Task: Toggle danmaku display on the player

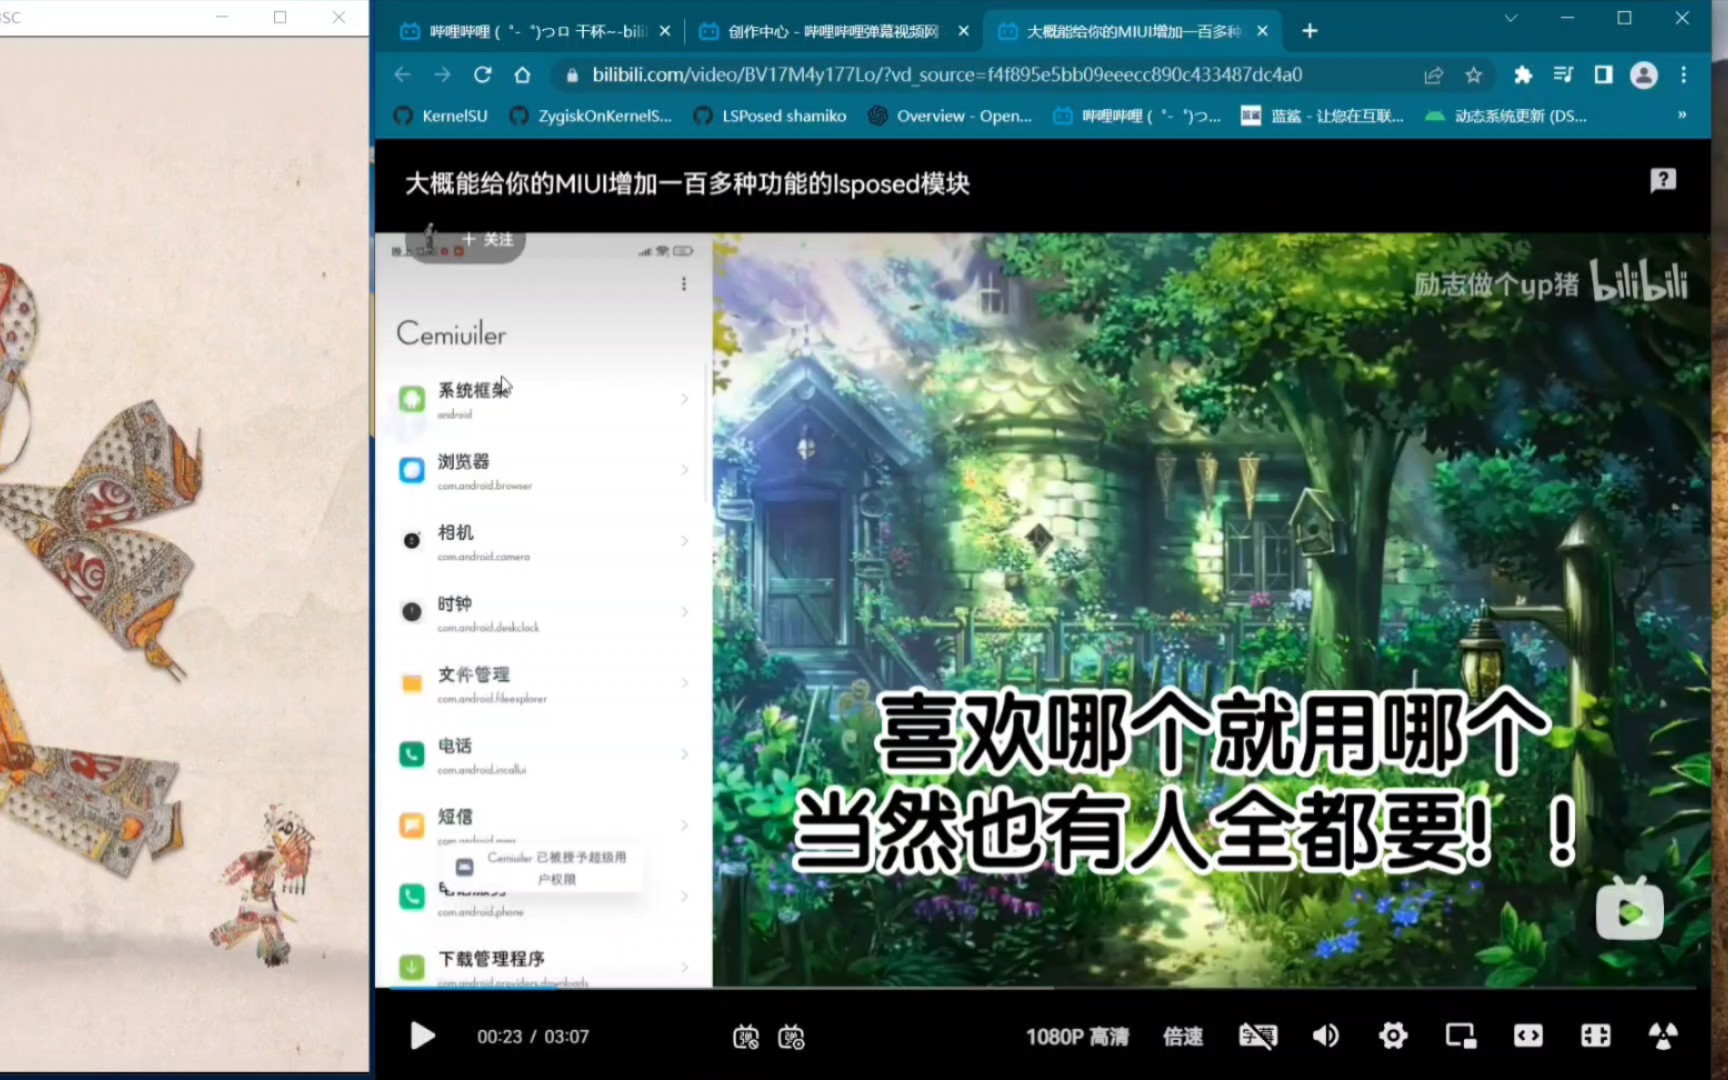Action: 744,1038
